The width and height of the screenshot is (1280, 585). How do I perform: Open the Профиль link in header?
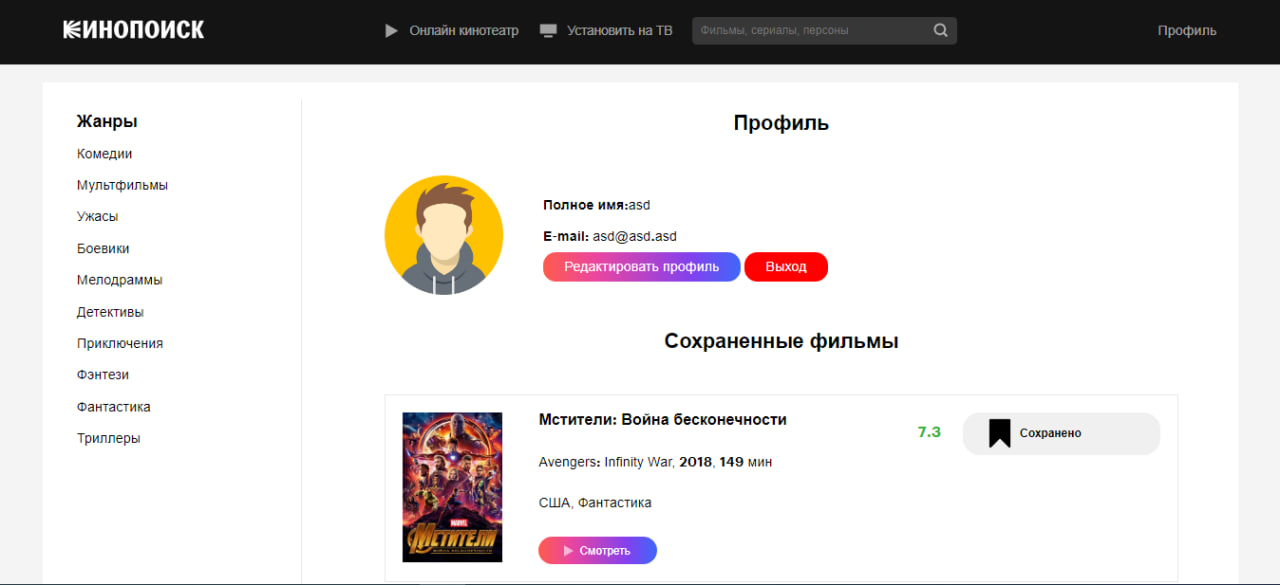click(1187, 31)
